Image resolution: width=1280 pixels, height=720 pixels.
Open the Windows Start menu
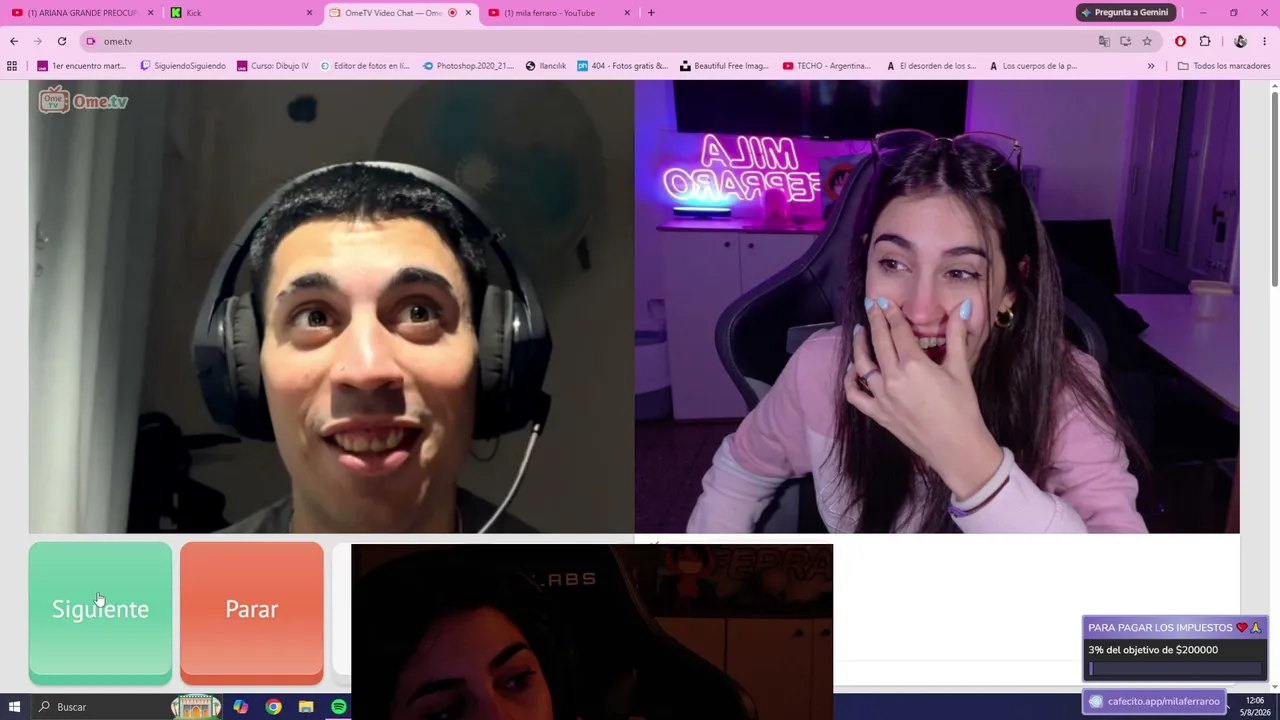tap(14, 707)
